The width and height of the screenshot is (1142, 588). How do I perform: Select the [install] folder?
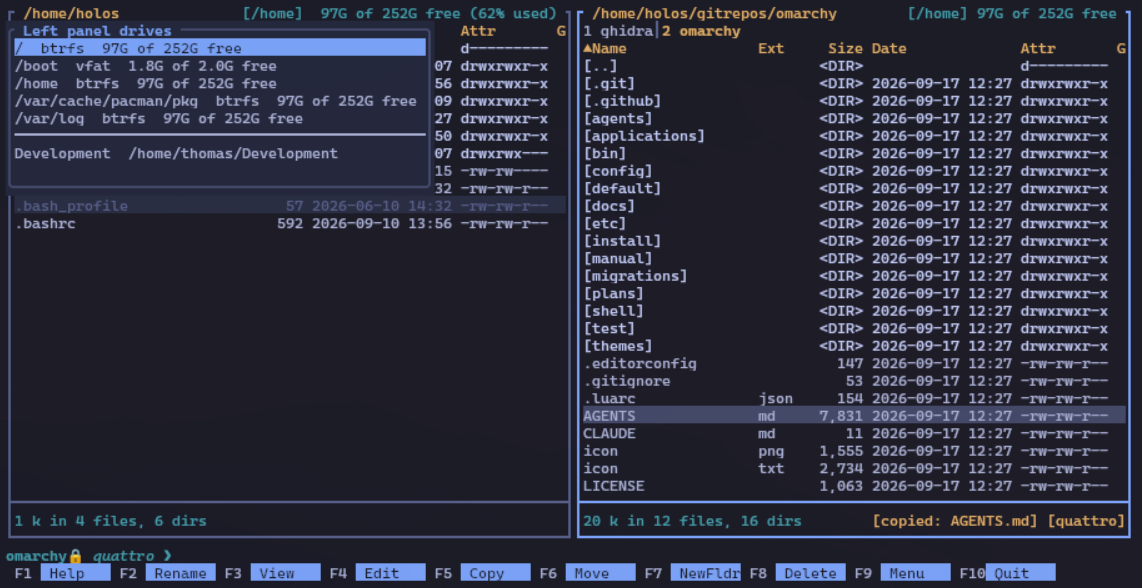coord(854,241)
